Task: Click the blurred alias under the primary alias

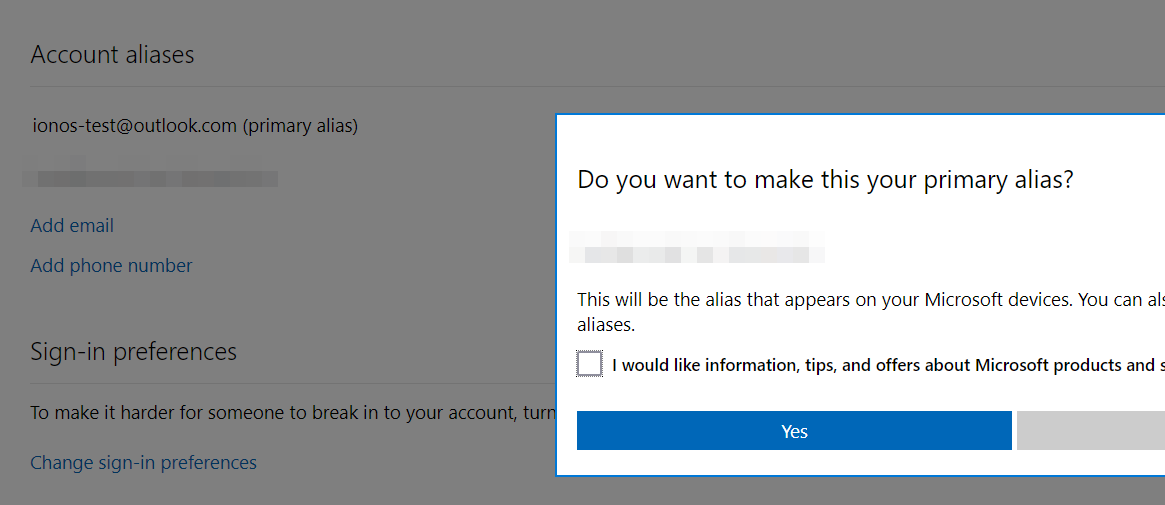Action: coord(151,178)
